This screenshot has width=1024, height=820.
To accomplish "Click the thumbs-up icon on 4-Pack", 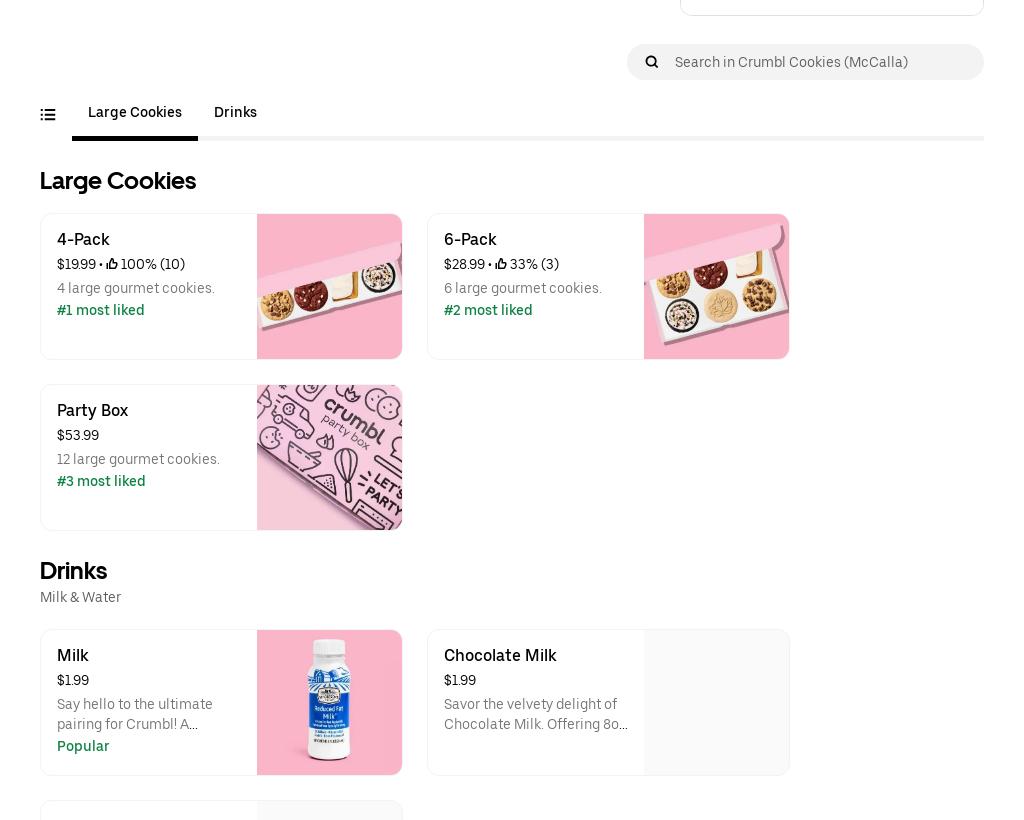I will pyautogui.click(x=112, y=265).
